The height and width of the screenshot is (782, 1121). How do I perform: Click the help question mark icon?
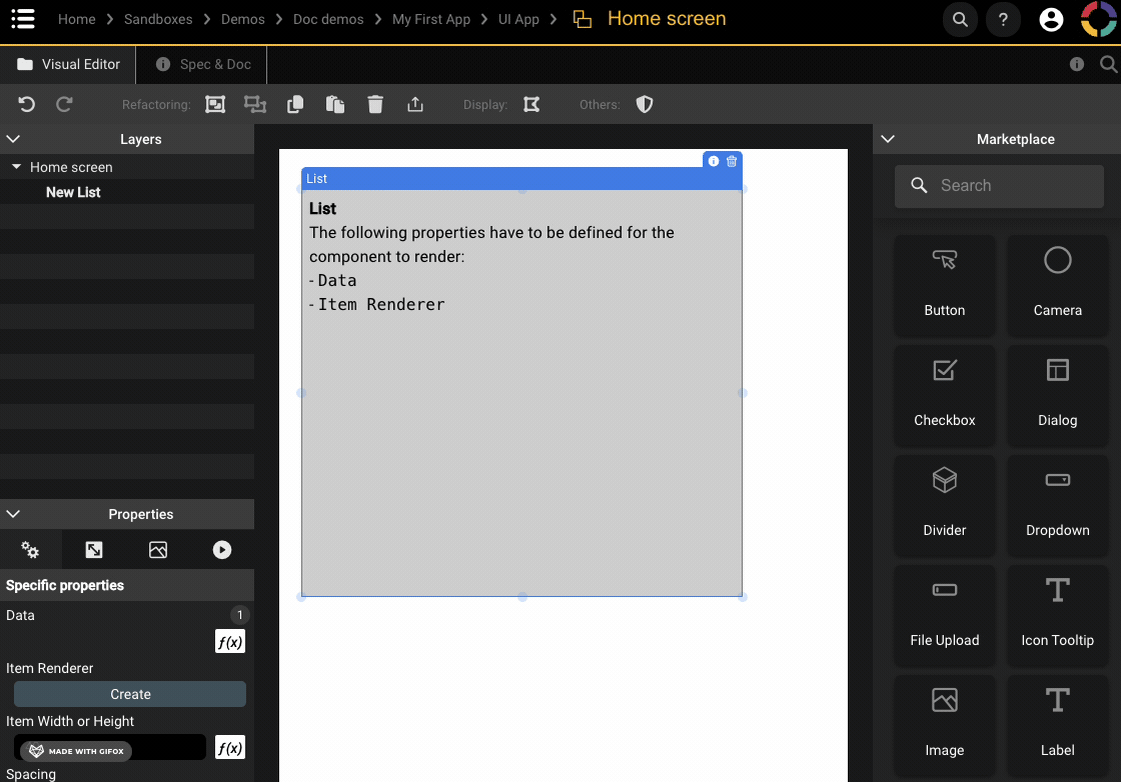[1003, 19]
